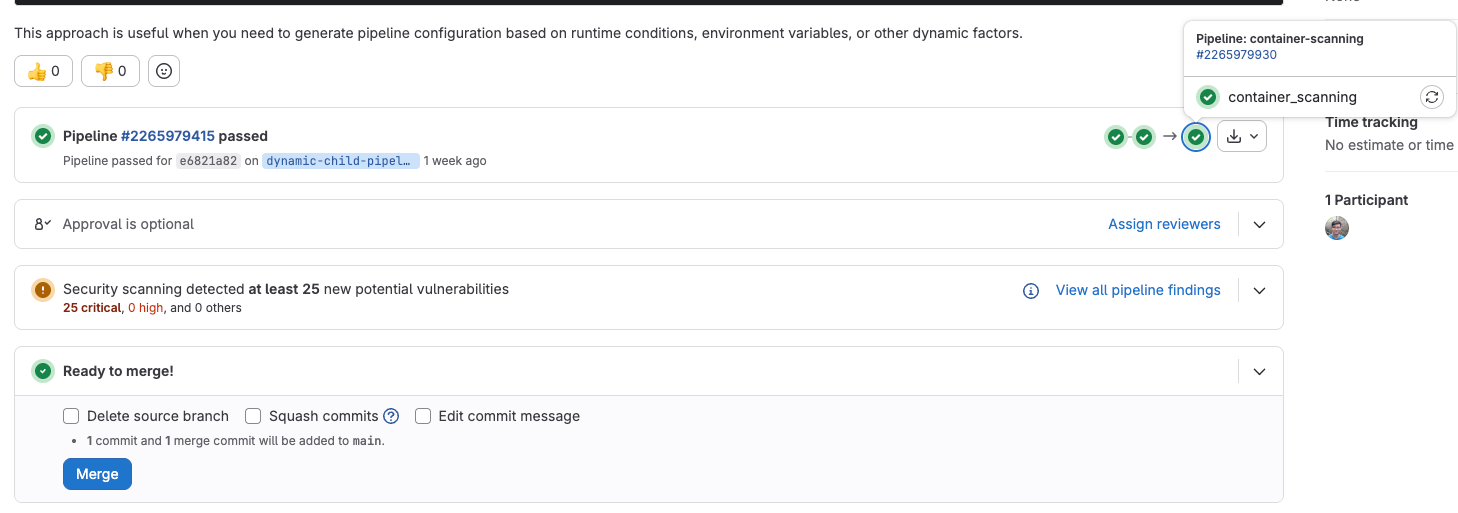Add a thumbs up reaction
This screenshot has height=513, width=1458.
43,71
